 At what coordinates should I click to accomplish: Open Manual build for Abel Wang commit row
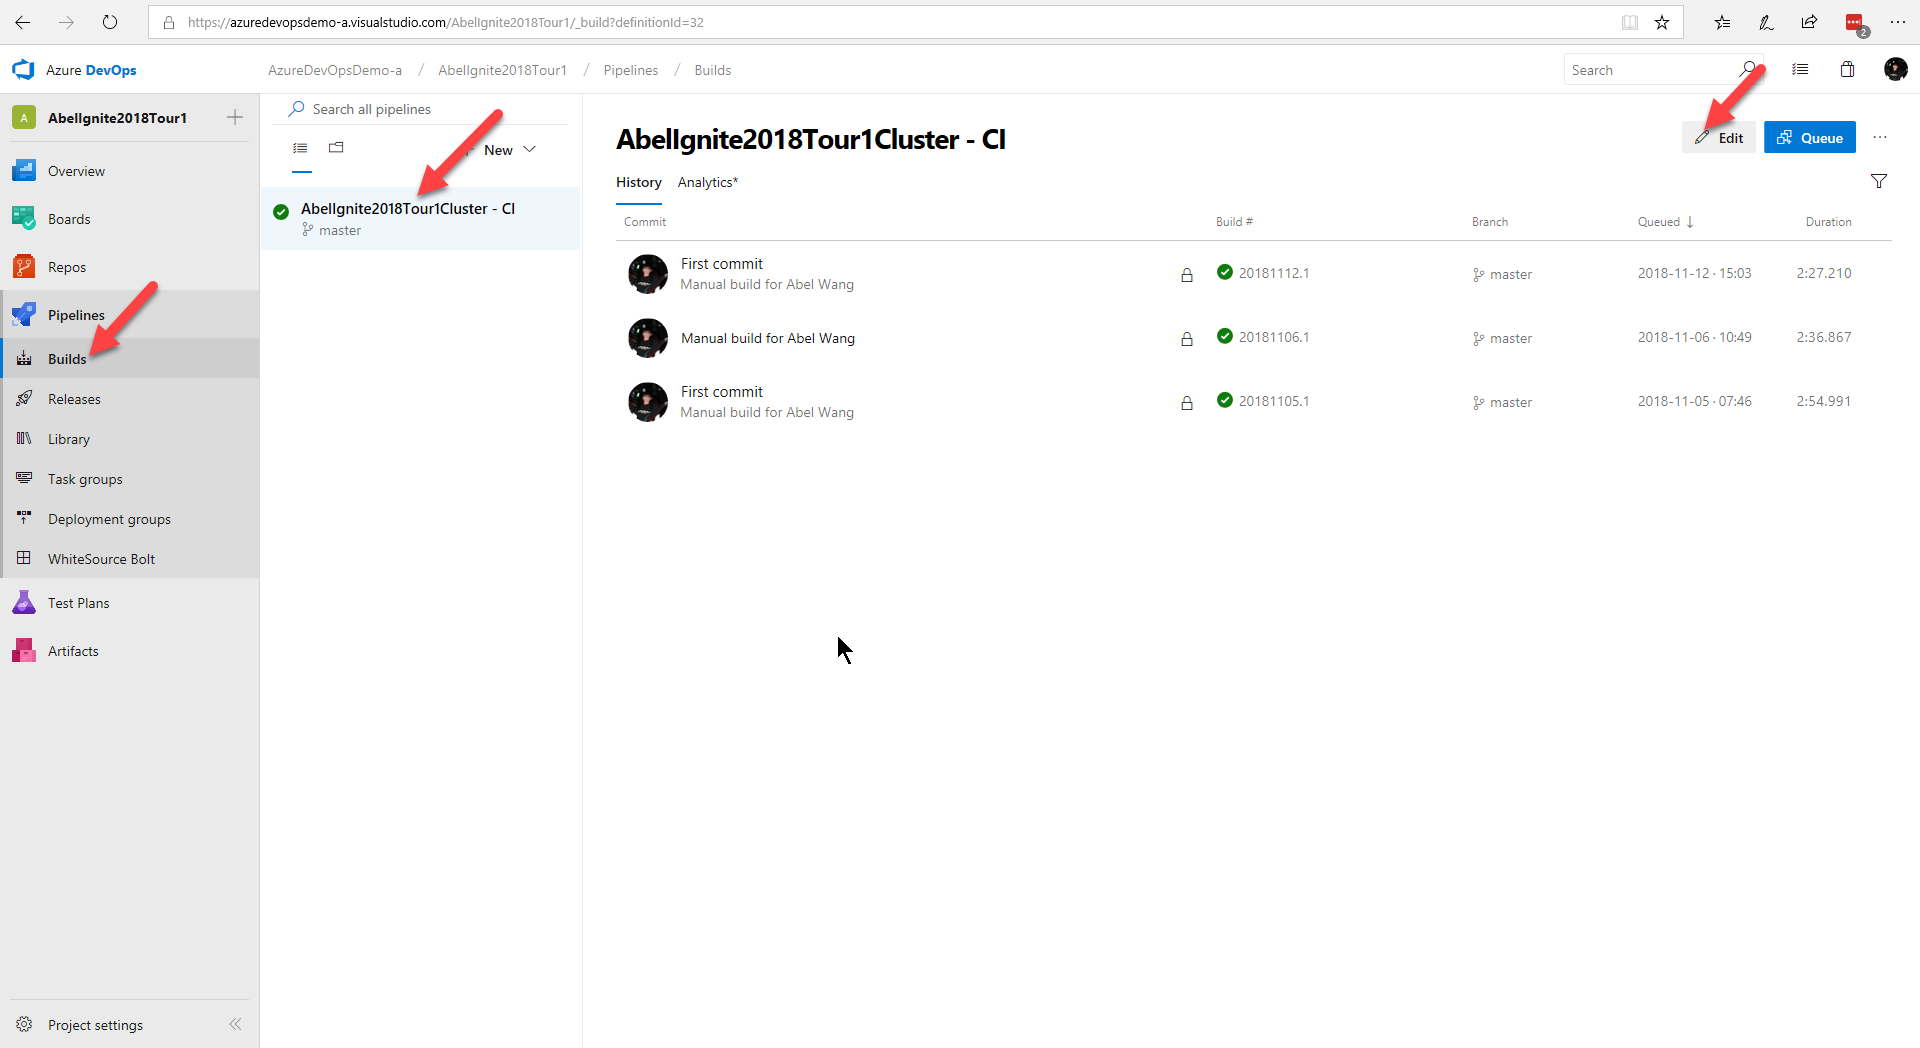click(x=767, y=338)
